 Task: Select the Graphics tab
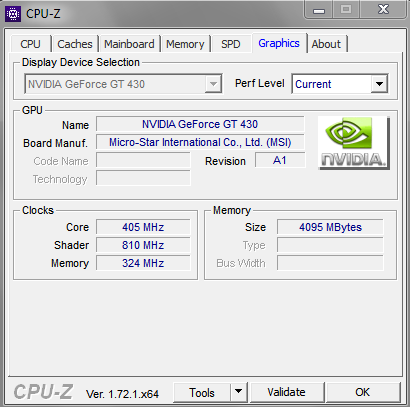(279, 43)
